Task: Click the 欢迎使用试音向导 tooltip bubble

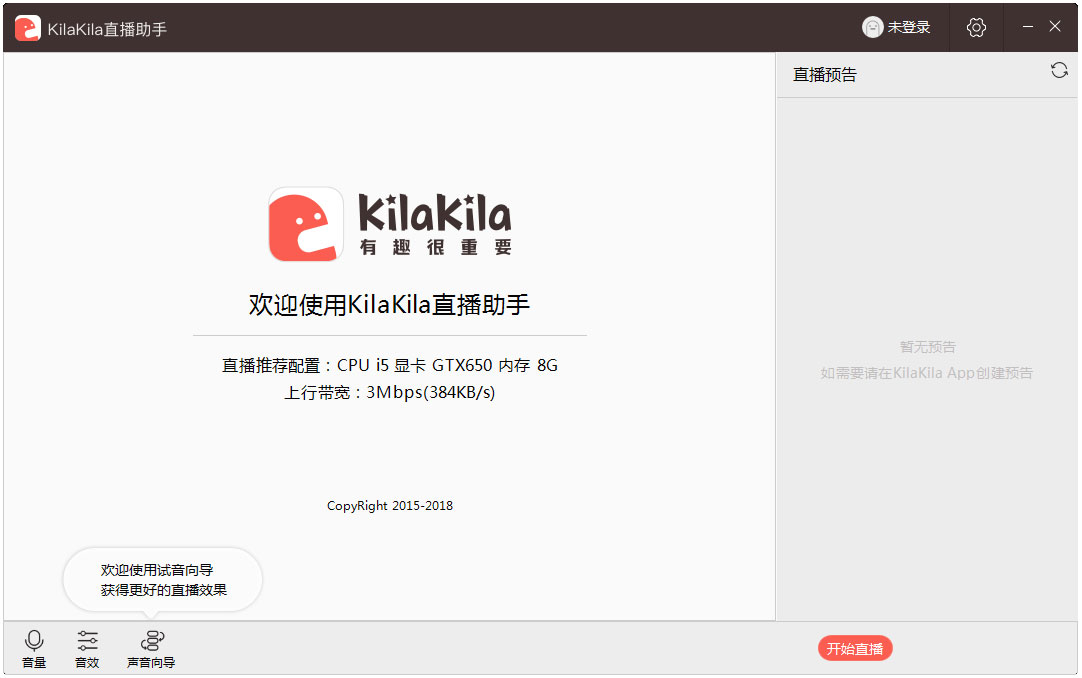Action: (x=163, y=580)
